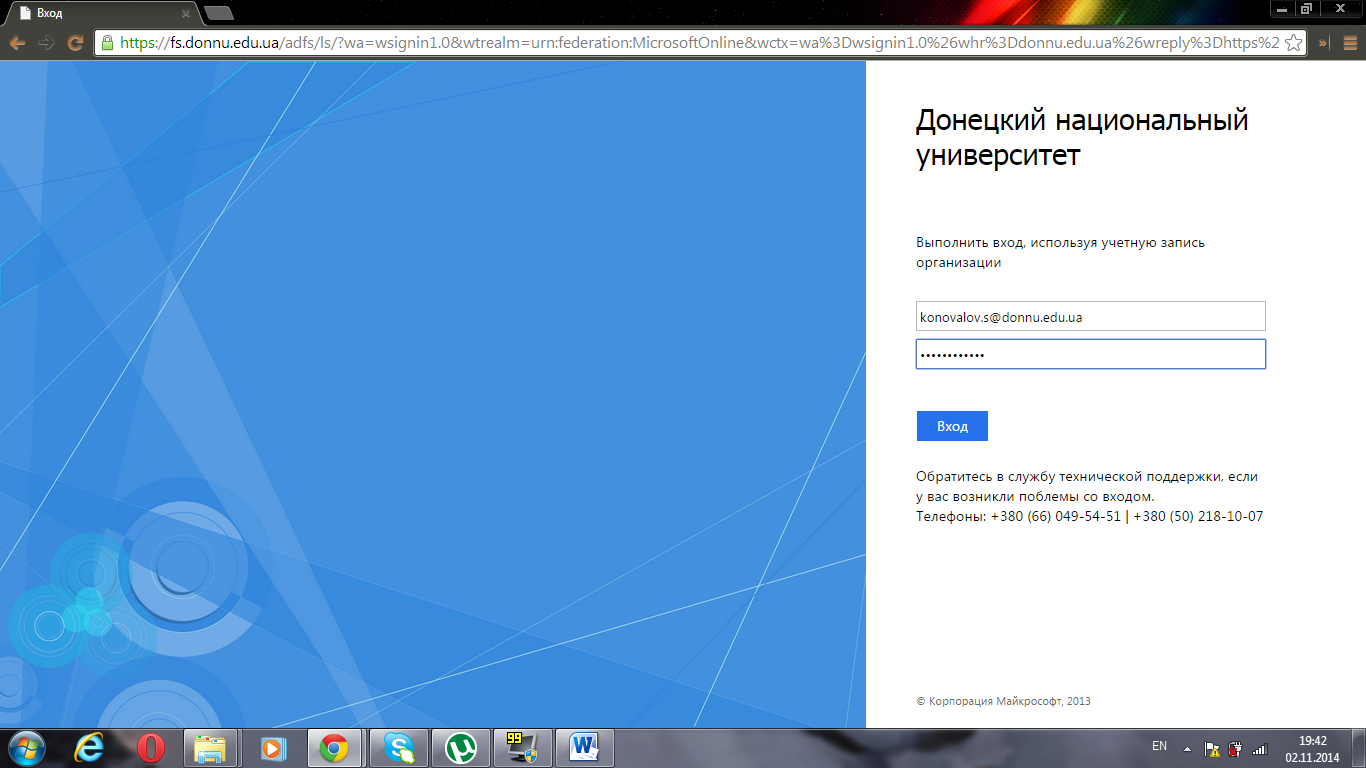Click the Донецкий национальный университет heading

pyautogui.click(x=1082, y=137)
